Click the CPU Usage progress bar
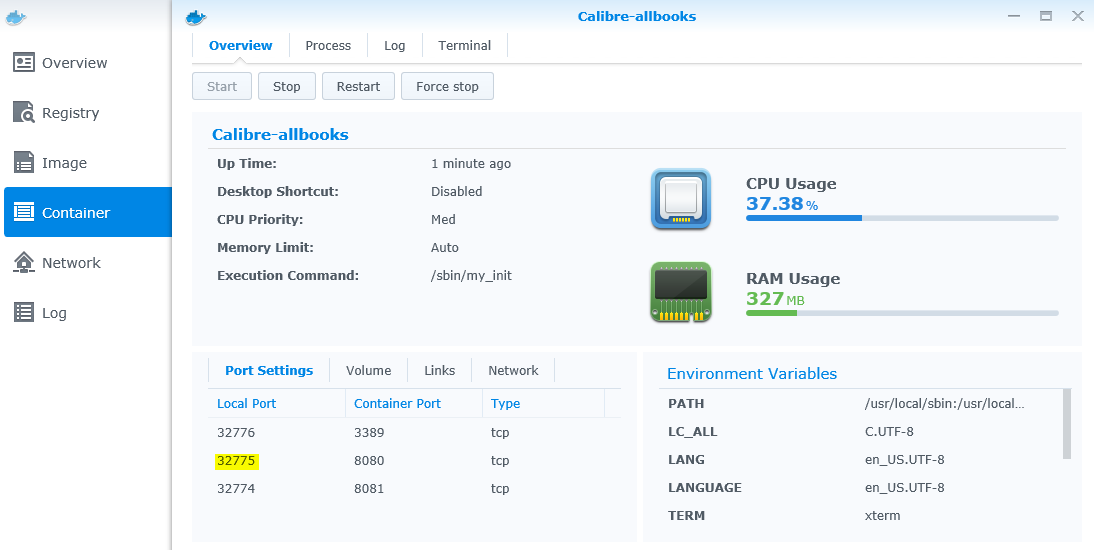Image resolution: width=1094 pixels, height=550 pixels. [902, 218]
